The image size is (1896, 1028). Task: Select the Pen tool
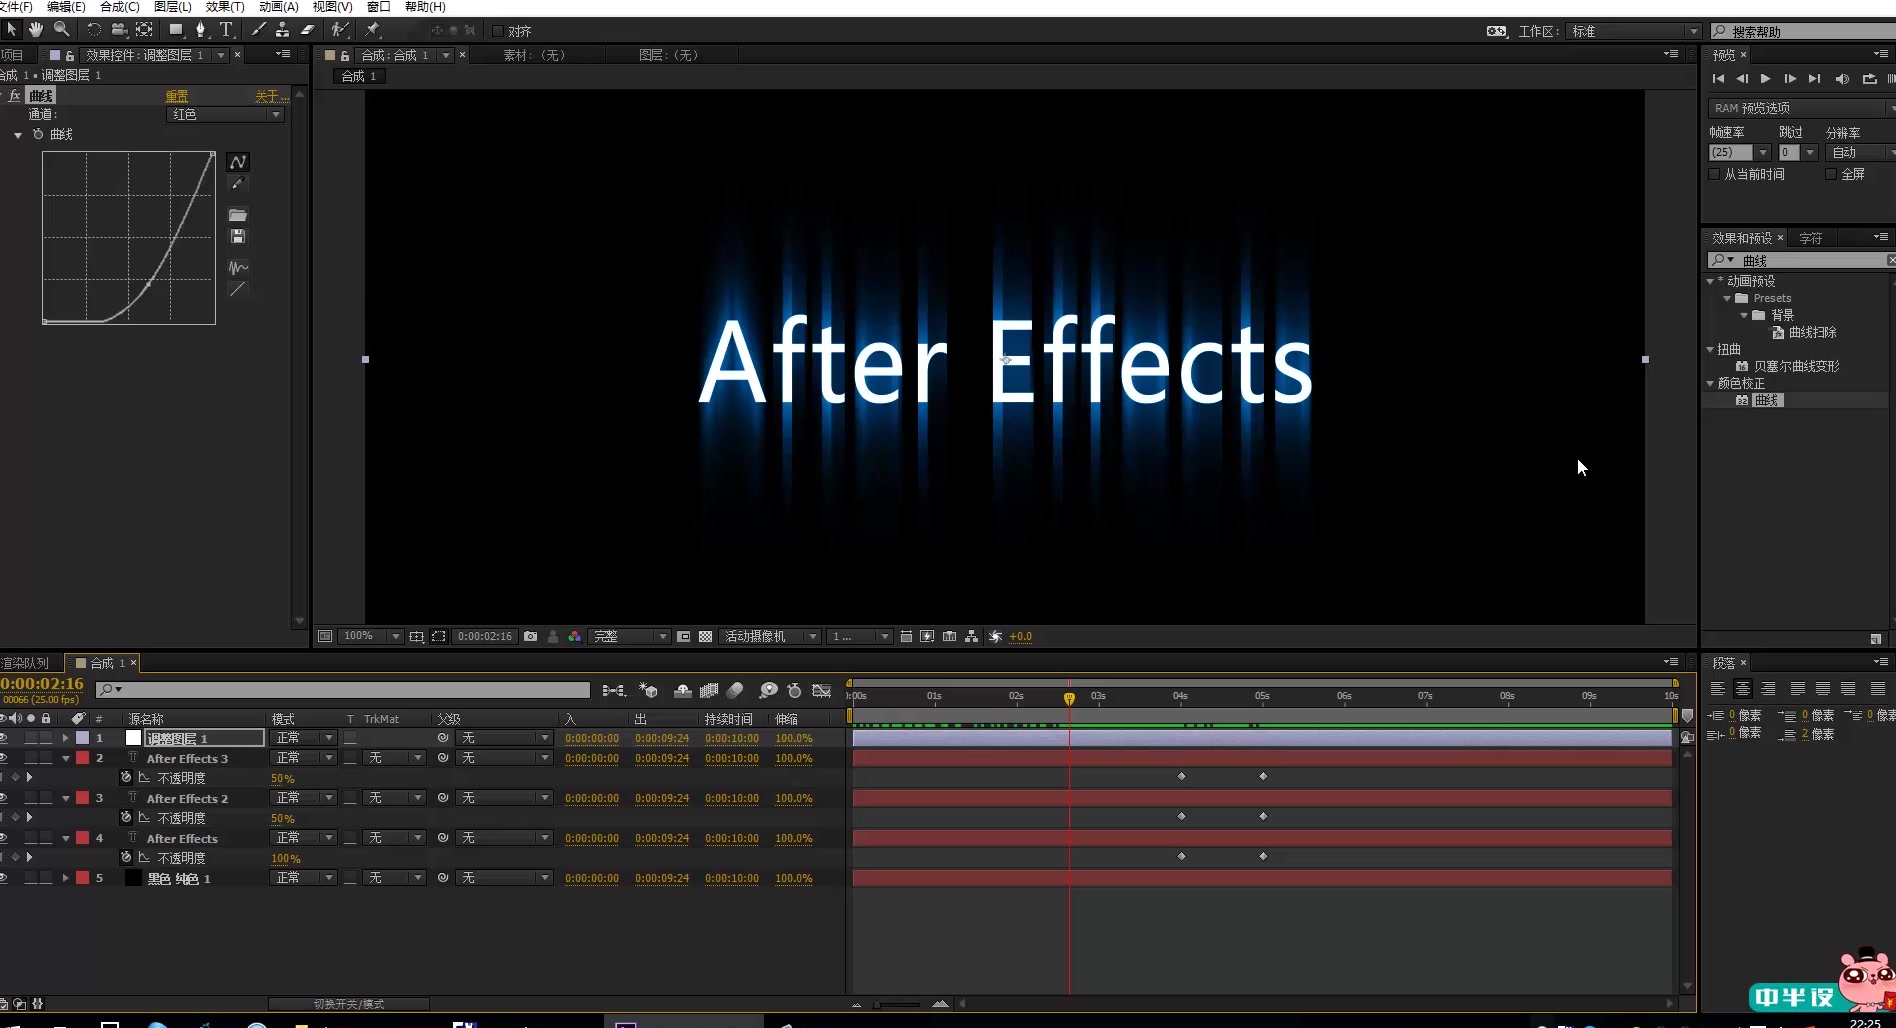point(201,30)
